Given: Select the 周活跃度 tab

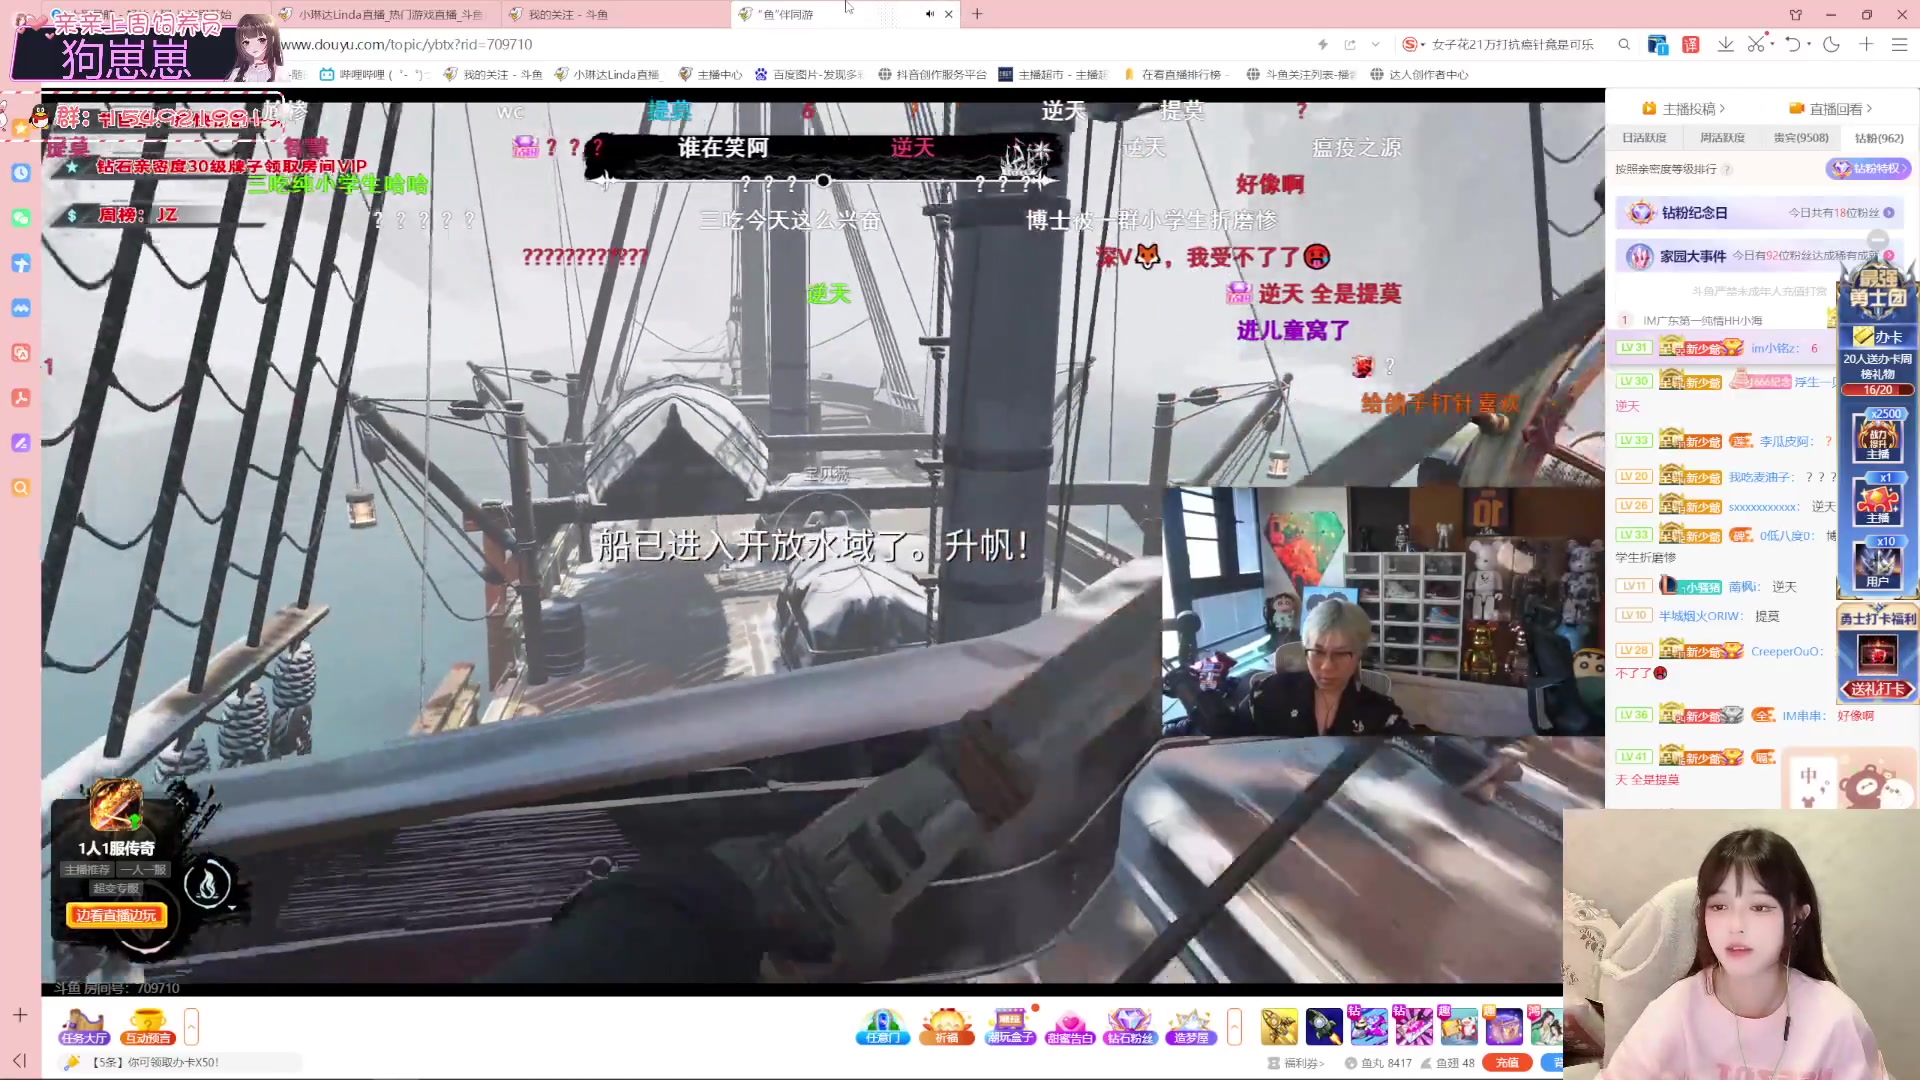Looking at the screenshot, I should [1722, 138].
